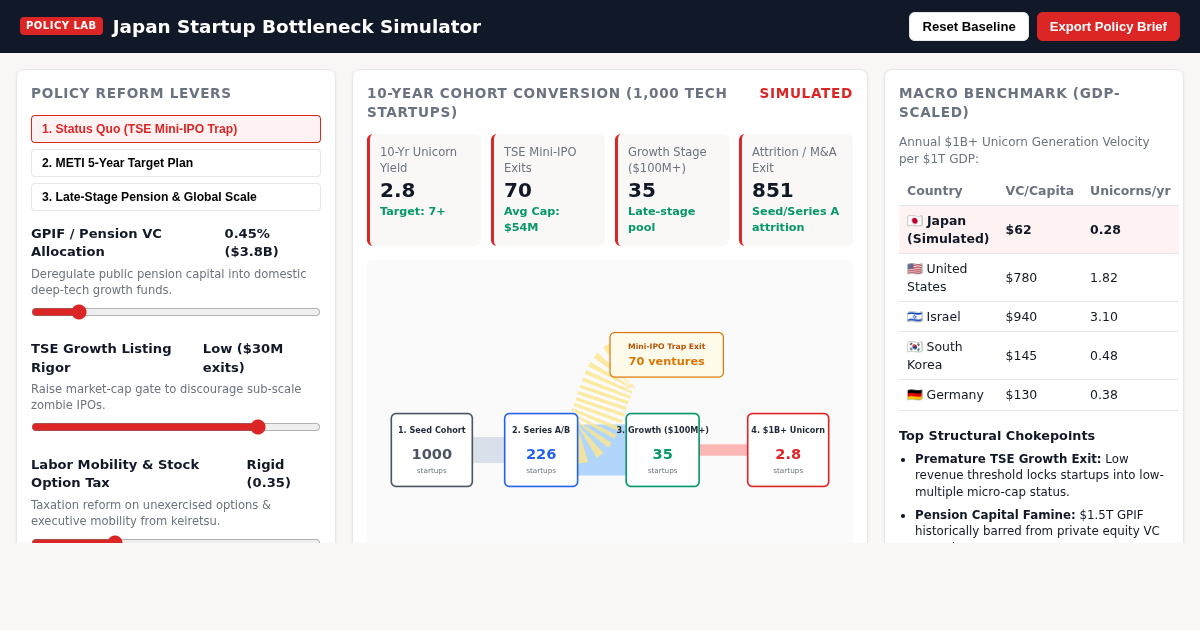Image resolution: width=1200 pixels, height=630 pixels.
Task: Click the Japan Startup Bottleneck Simulator title
Action: pos(297,26)
